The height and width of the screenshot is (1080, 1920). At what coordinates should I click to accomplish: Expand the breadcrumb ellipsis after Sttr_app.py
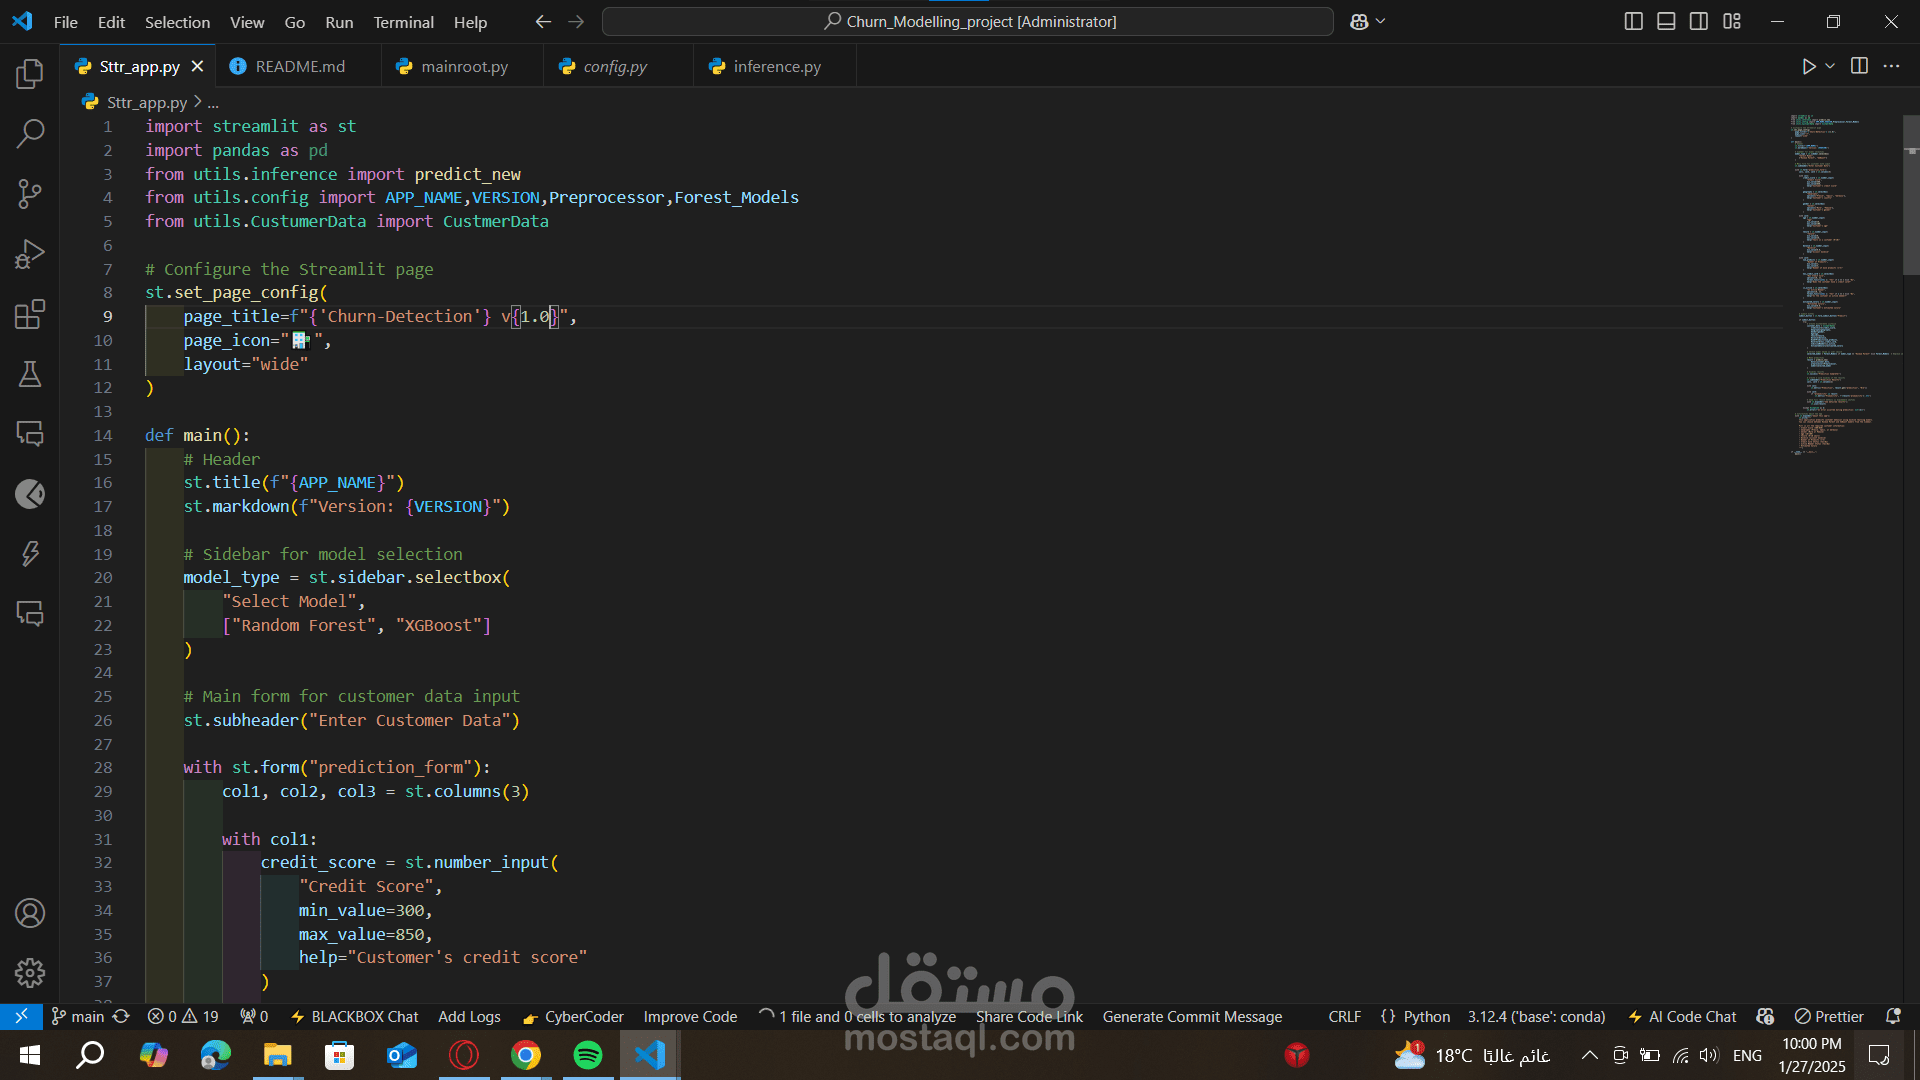pos(213,102)
